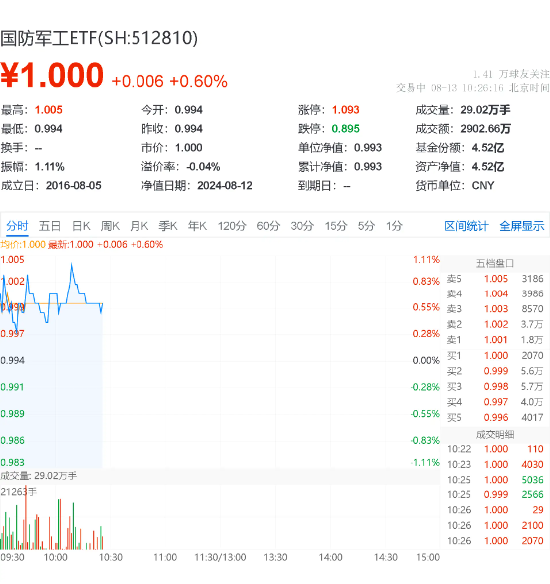The width and height of the screenshot is (550, 584).
Task: Switch to the 月K chart tab
Action: [x=139, y=226]
